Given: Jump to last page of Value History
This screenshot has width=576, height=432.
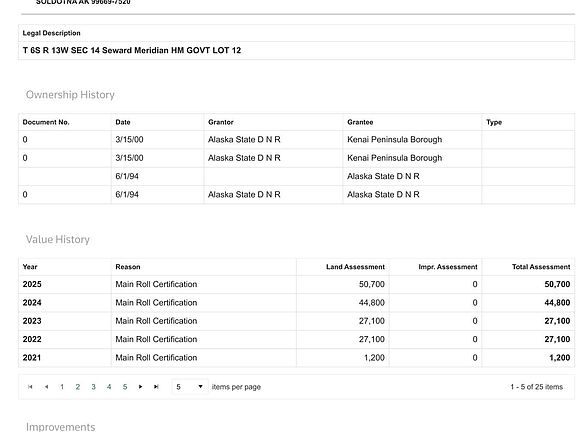Looking at the screenshot, I should pyautogui.click(x=156, y=387).
